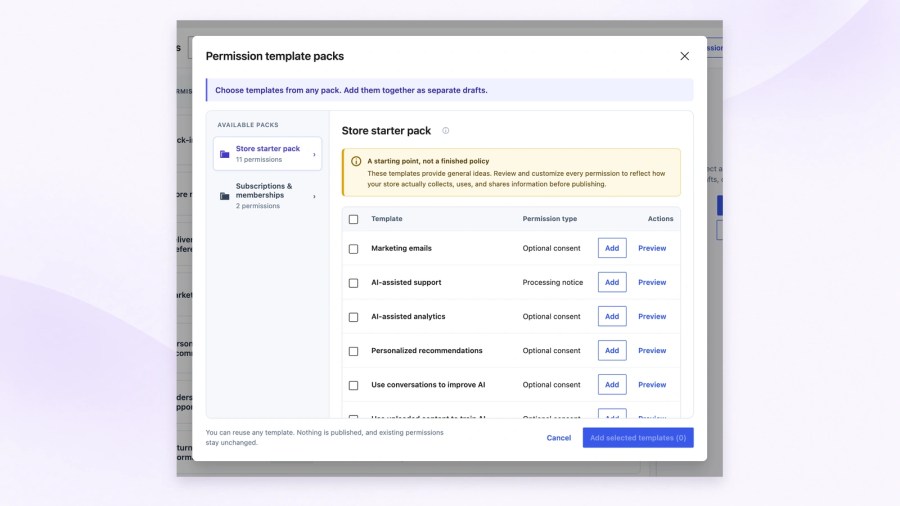Add the Marketing emails template

612,248
